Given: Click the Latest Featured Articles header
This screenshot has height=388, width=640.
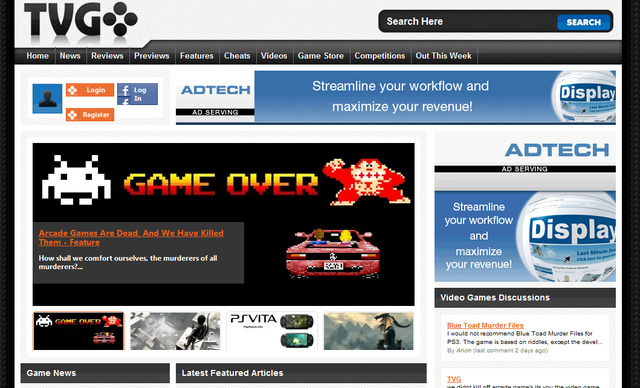Looking at the screenshot, I should 301,373.
